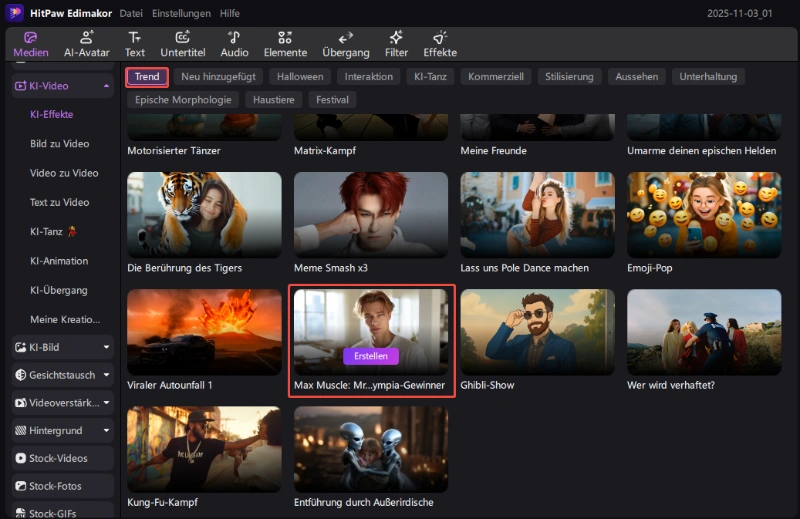Open Stock-Videos in the sidebar
Viewport: 800px width, 519px height.
click(58, 458)
